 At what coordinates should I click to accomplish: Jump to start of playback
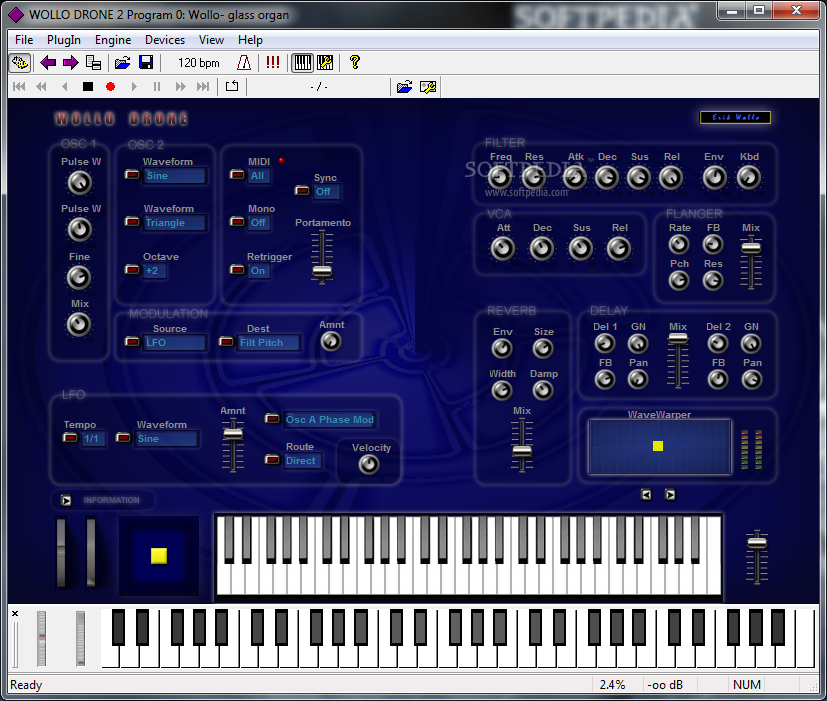19,87
